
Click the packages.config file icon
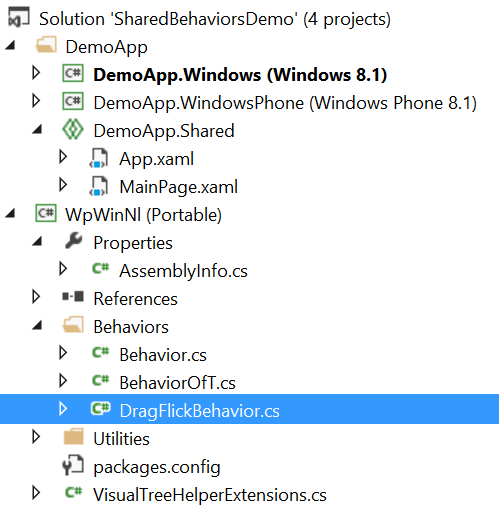(73, 465)
